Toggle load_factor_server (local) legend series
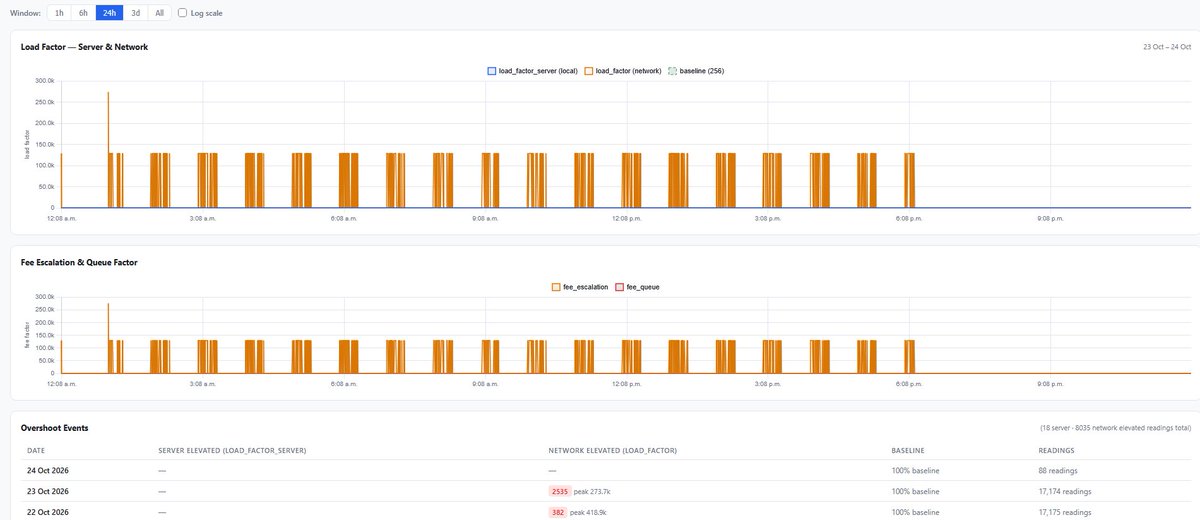This screenshot has width=1200, height=520. pyautogui.click(x=533, y=71)
